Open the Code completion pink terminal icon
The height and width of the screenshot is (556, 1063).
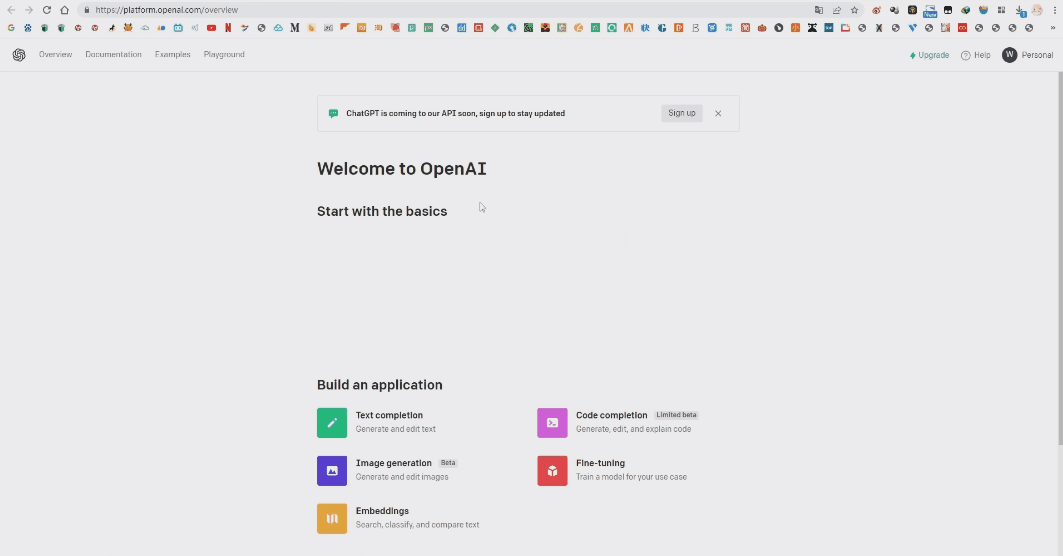pyautogui.click(x=552, y=422)
